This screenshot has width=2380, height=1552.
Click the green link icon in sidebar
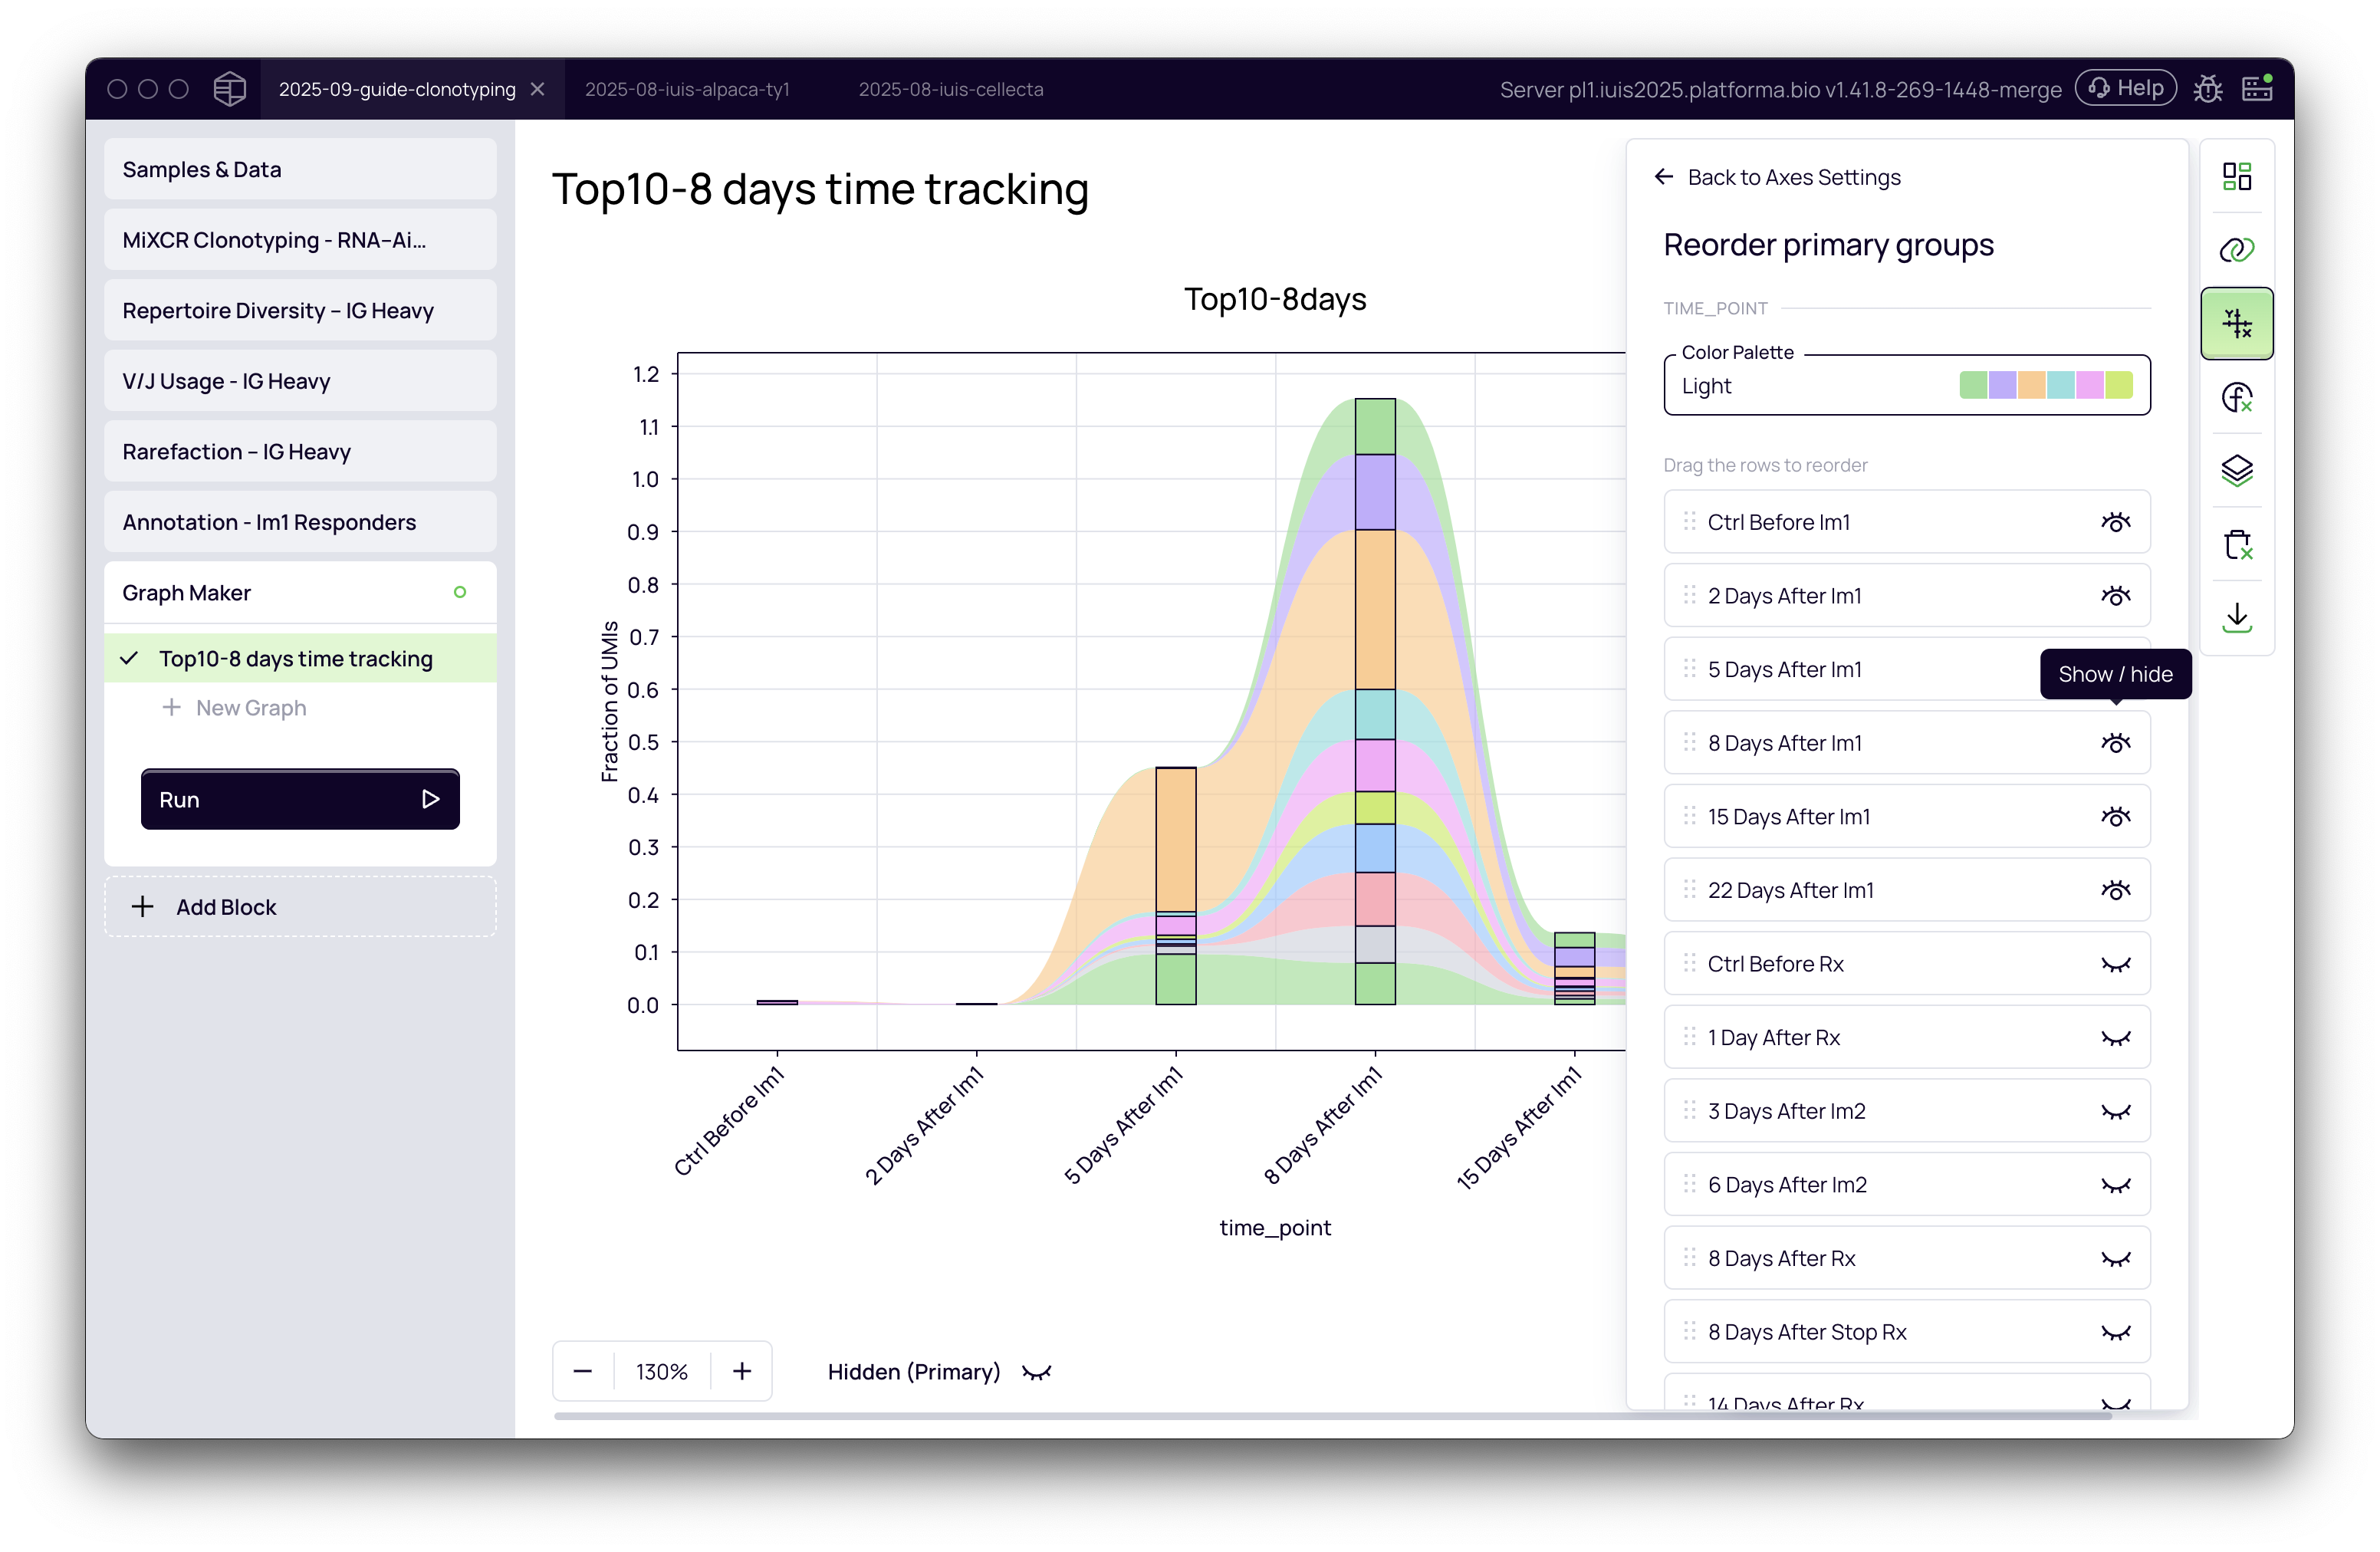pos(2236,249)
